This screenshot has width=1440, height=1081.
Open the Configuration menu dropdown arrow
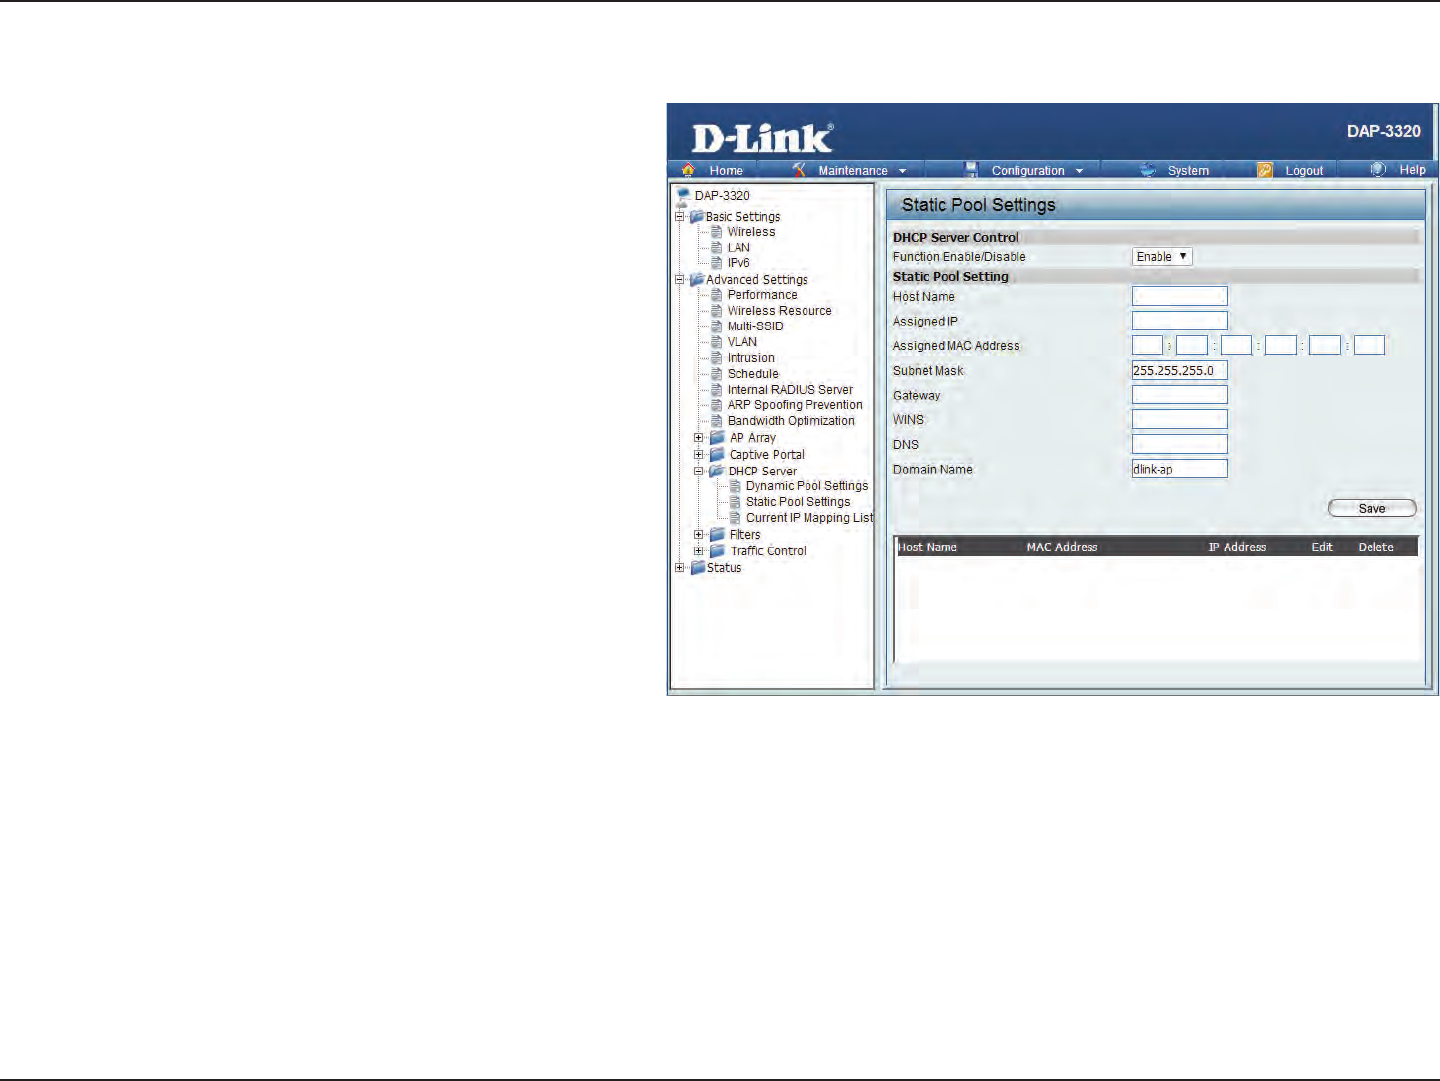click(1079, 171)
